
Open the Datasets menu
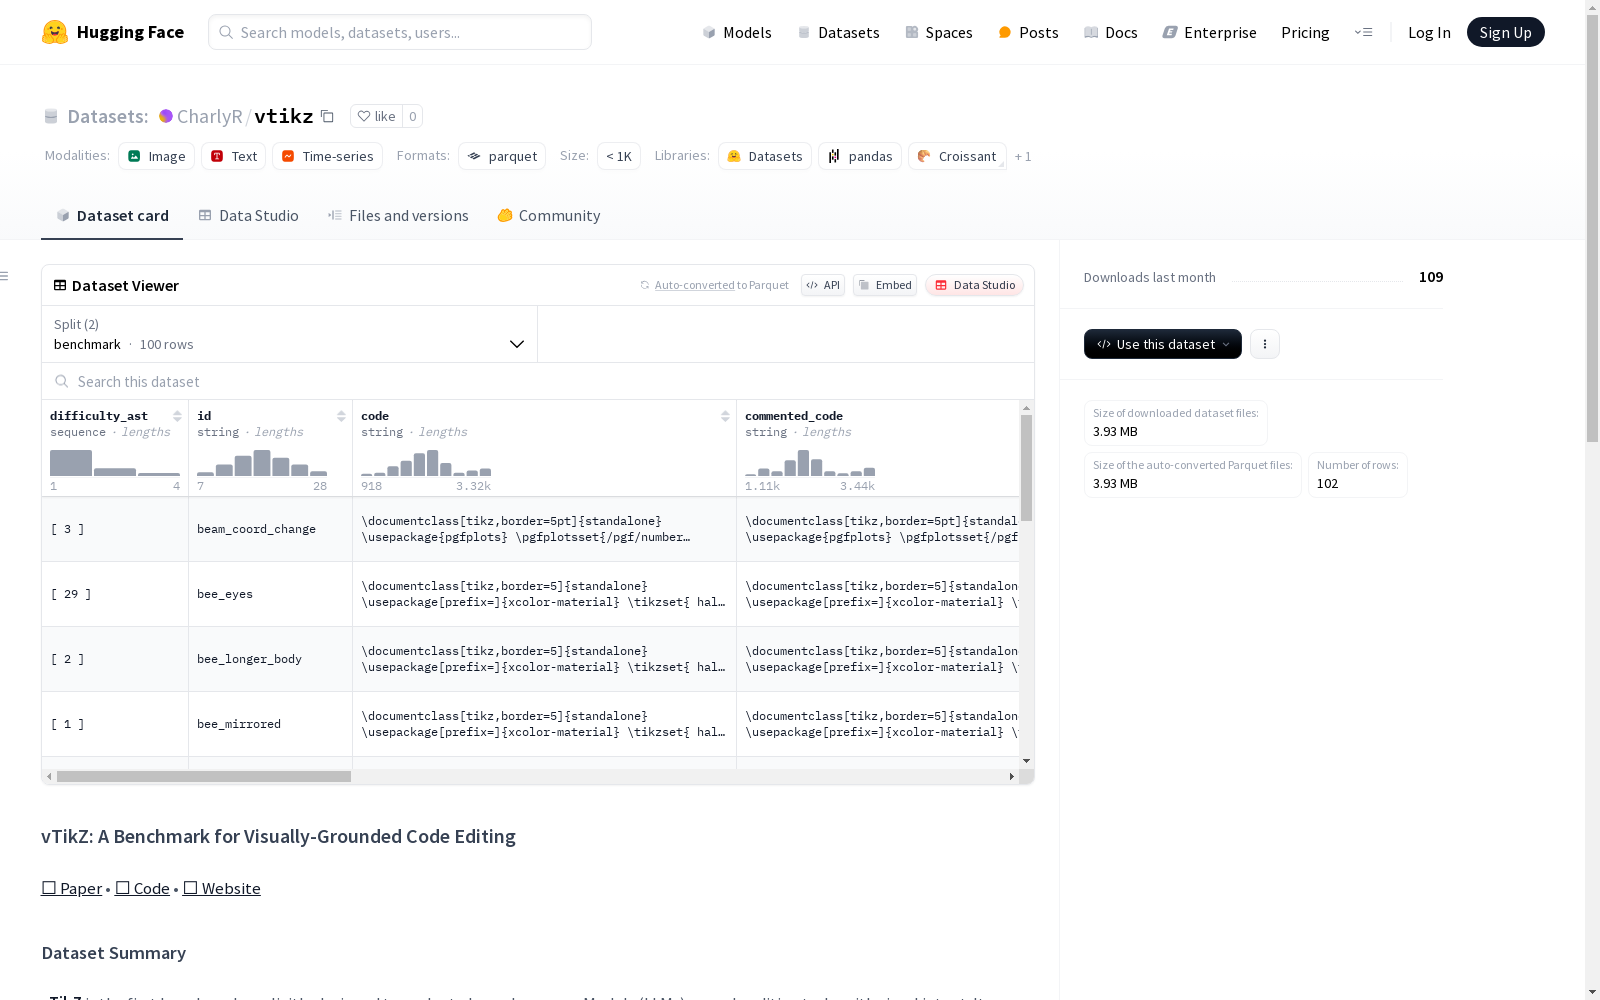838,32
